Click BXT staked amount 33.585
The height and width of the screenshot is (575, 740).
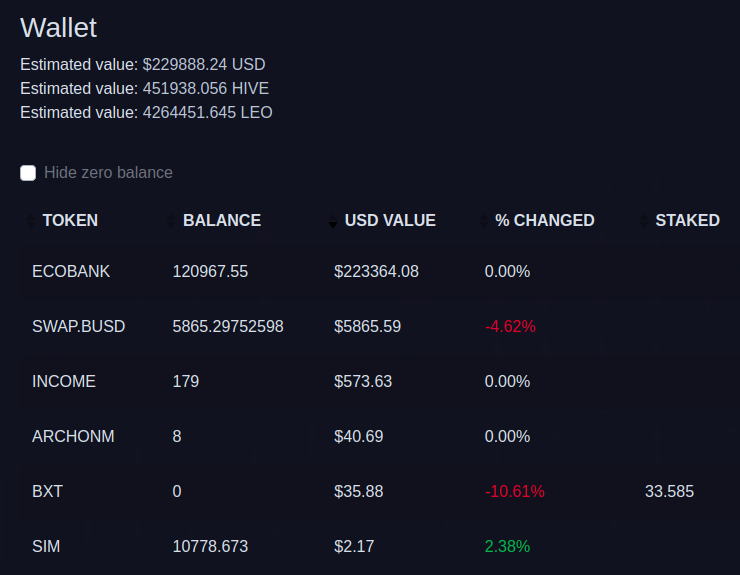pyautogui.click(x=669, y=491)
